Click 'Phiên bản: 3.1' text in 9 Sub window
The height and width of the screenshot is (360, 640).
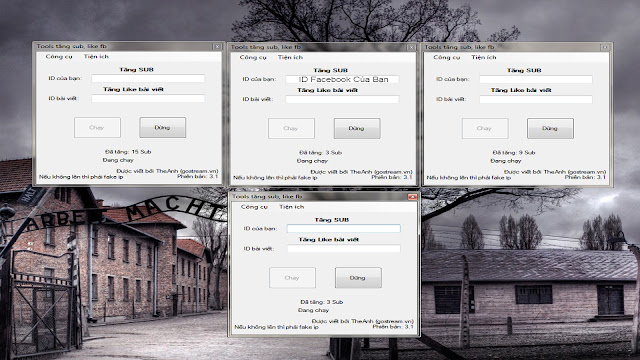pos(585,178)
